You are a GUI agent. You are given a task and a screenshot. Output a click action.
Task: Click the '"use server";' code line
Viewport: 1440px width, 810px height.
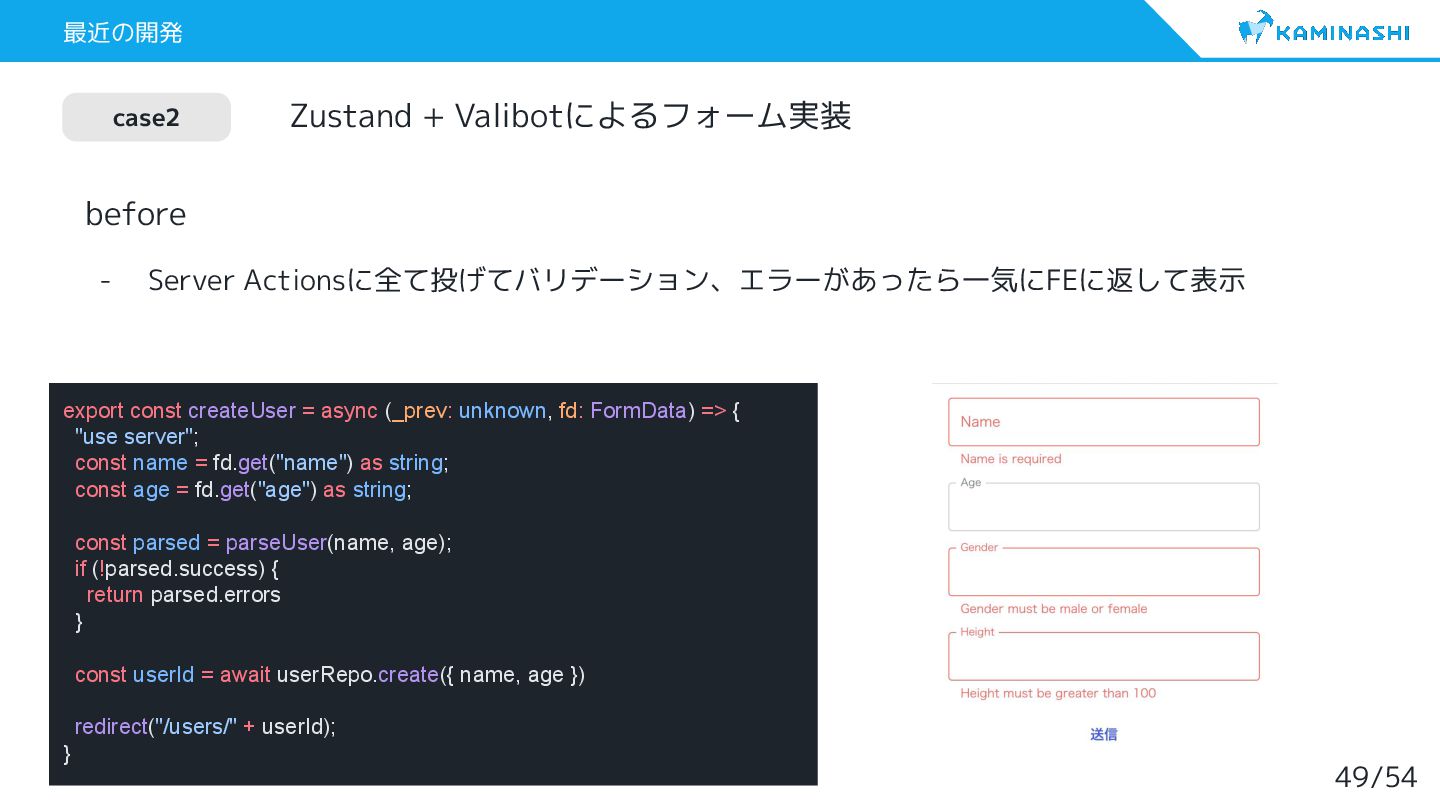coord(137,437)
